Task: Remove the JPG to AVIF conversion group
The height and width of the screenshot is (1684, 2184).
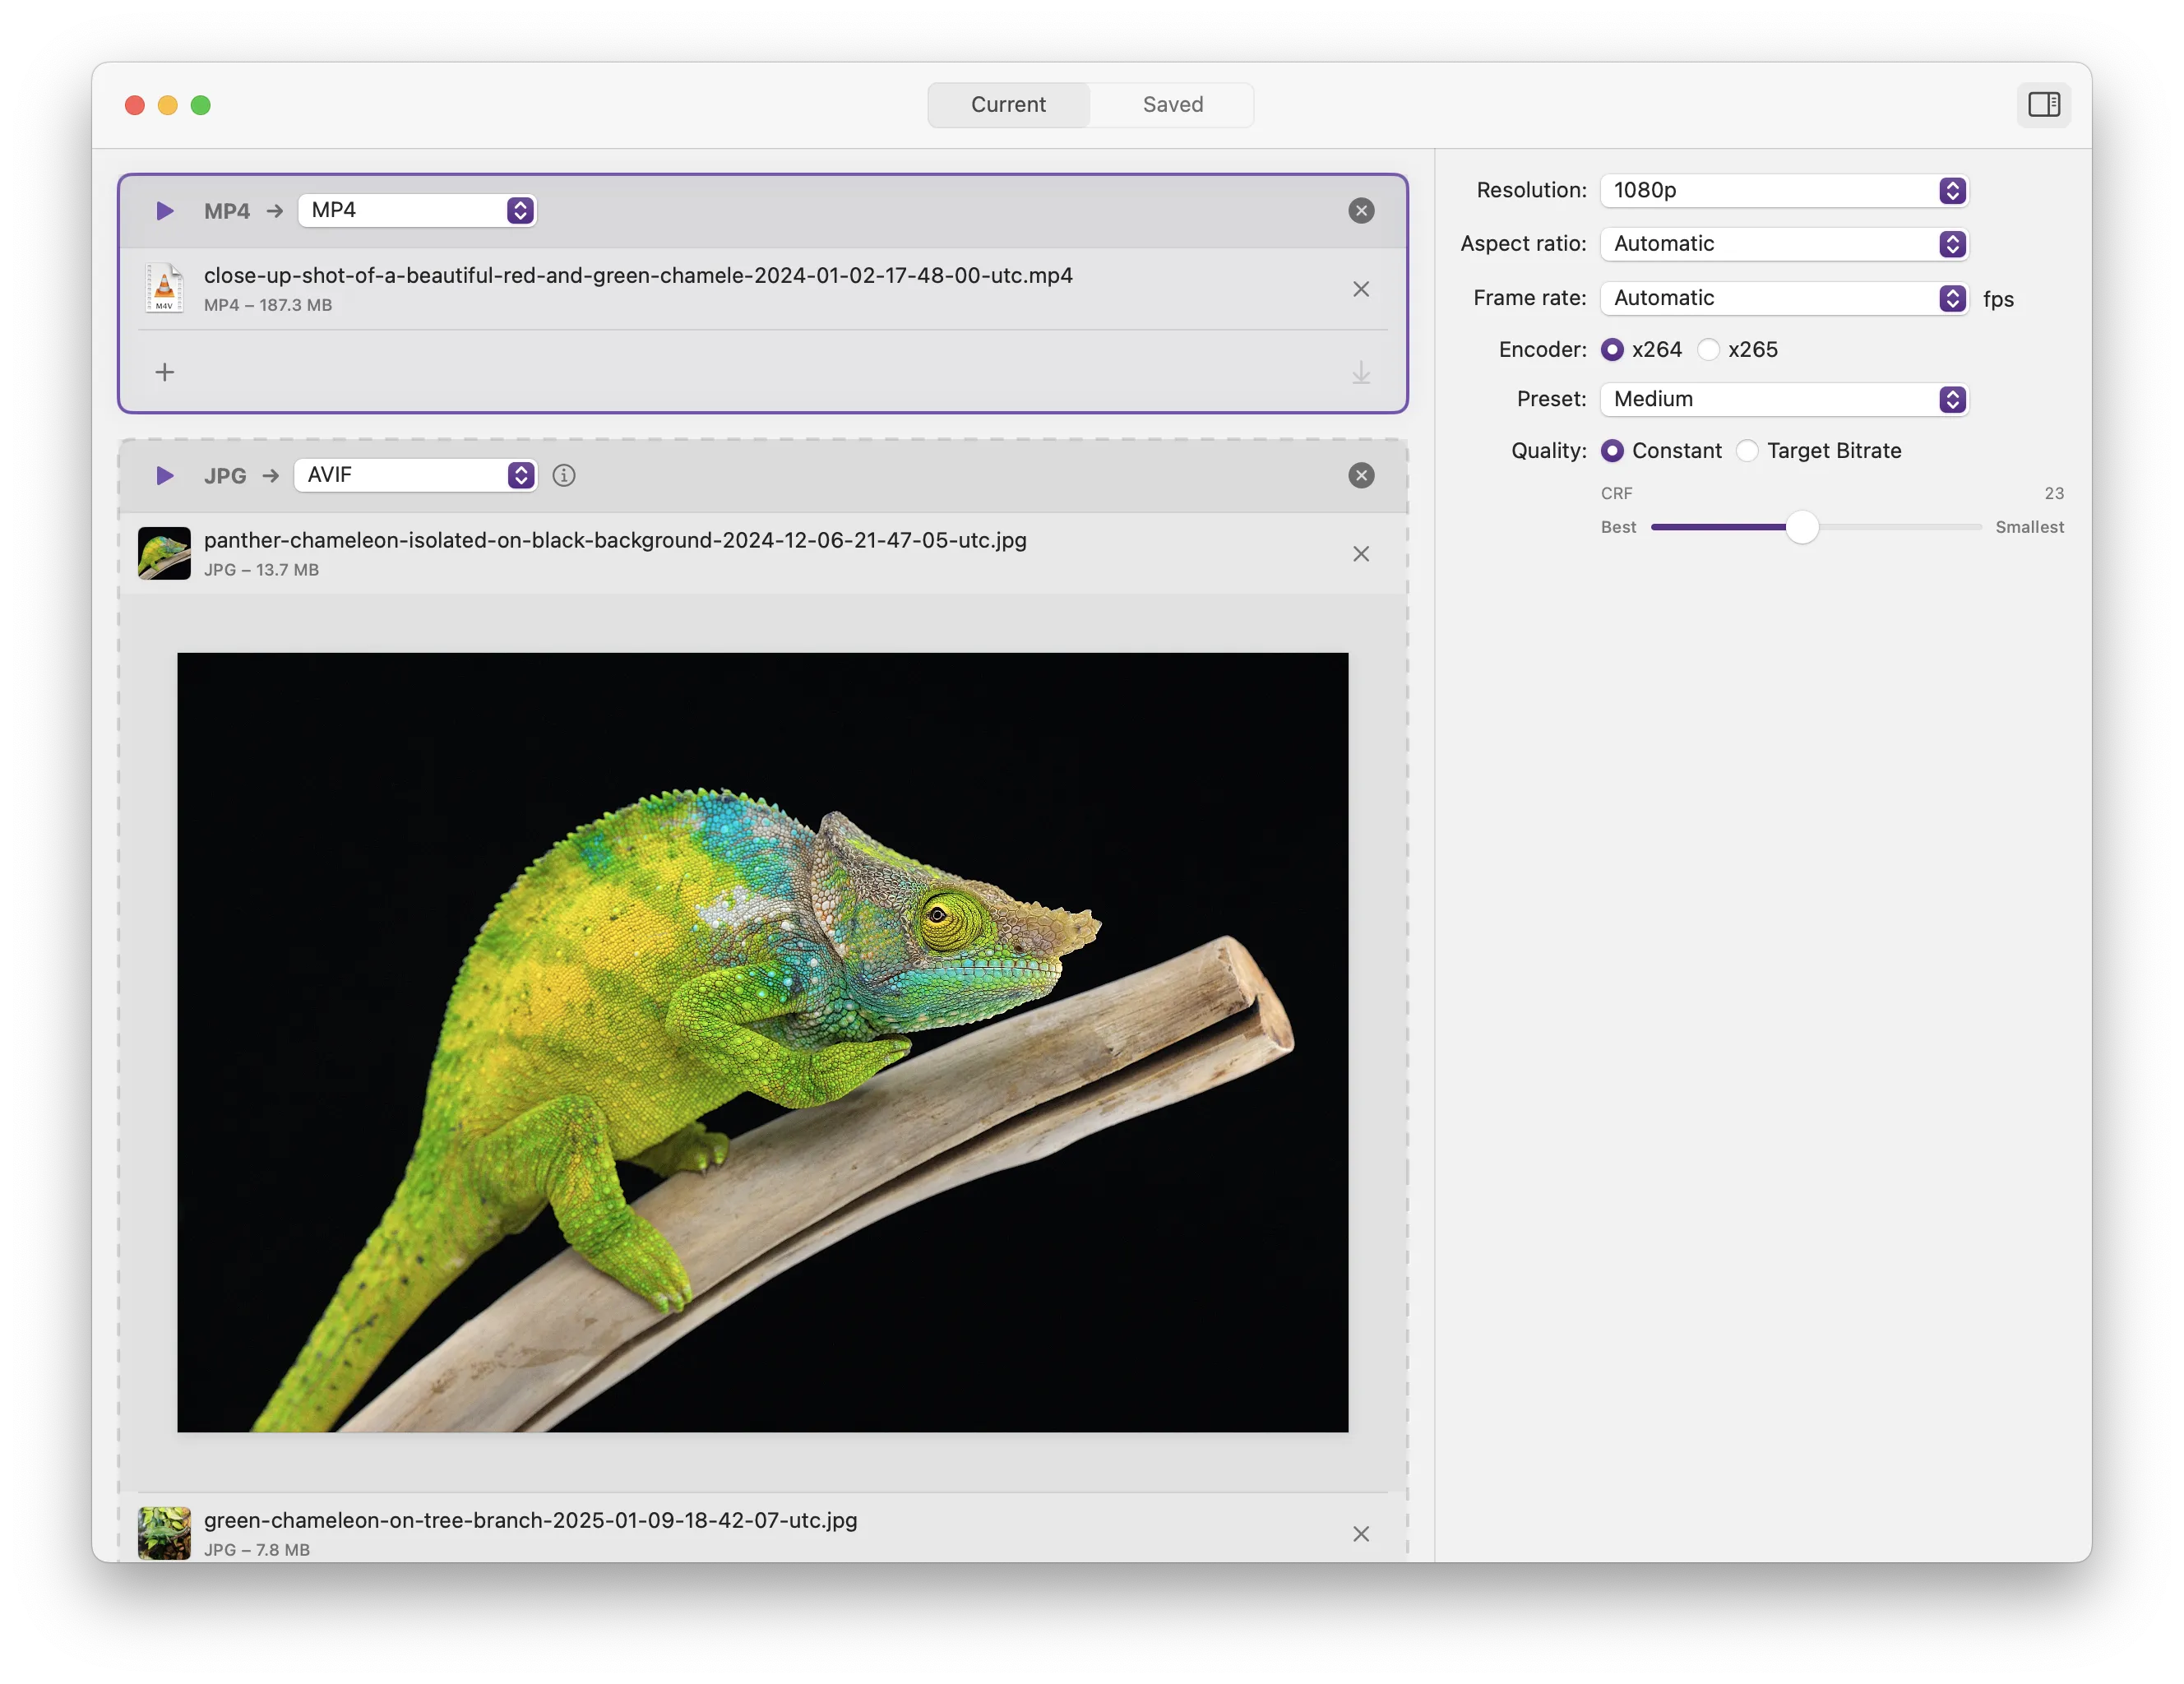Action: (x=1361, y=476)
